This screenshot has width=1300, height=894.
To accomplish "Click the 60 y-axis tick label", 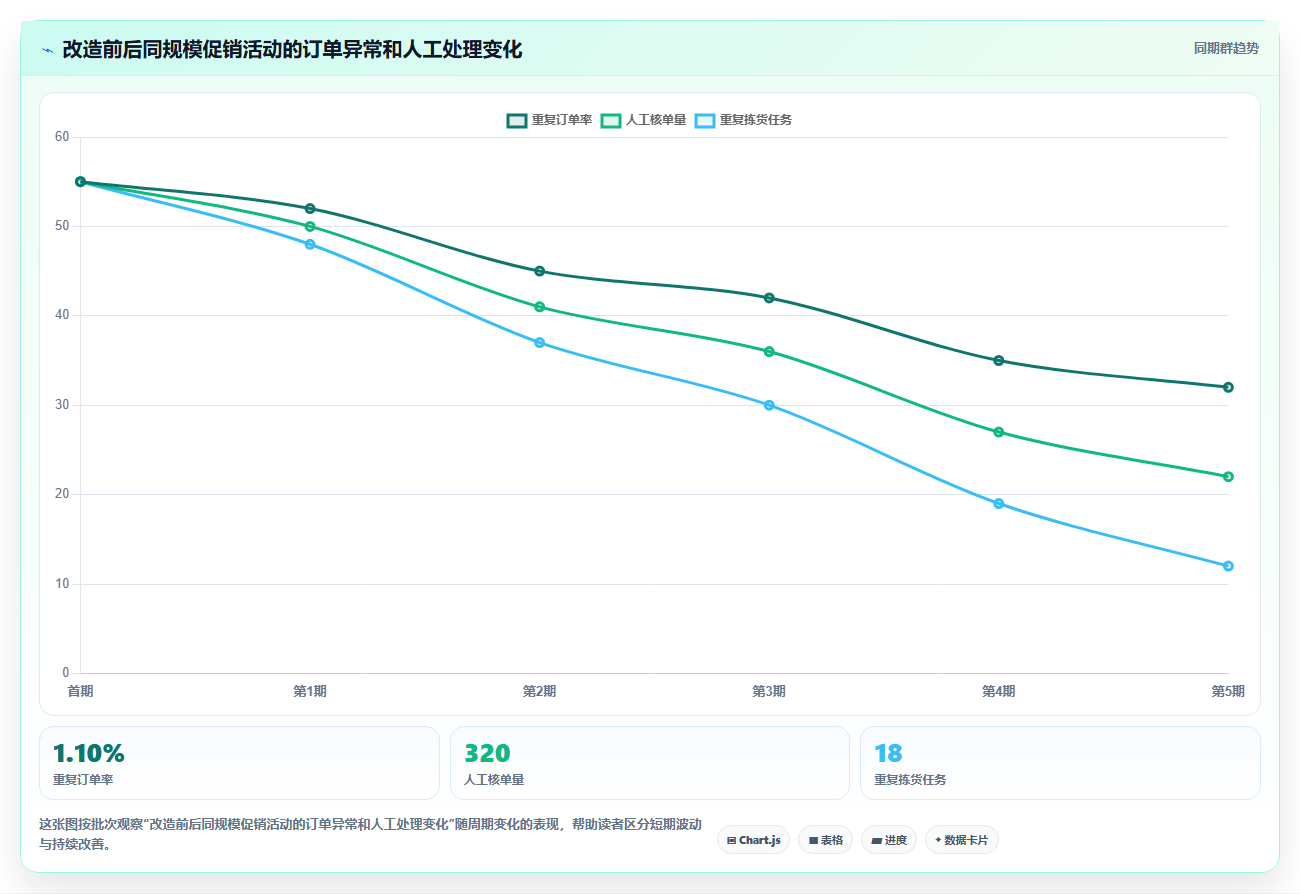I will coord(62,137).
